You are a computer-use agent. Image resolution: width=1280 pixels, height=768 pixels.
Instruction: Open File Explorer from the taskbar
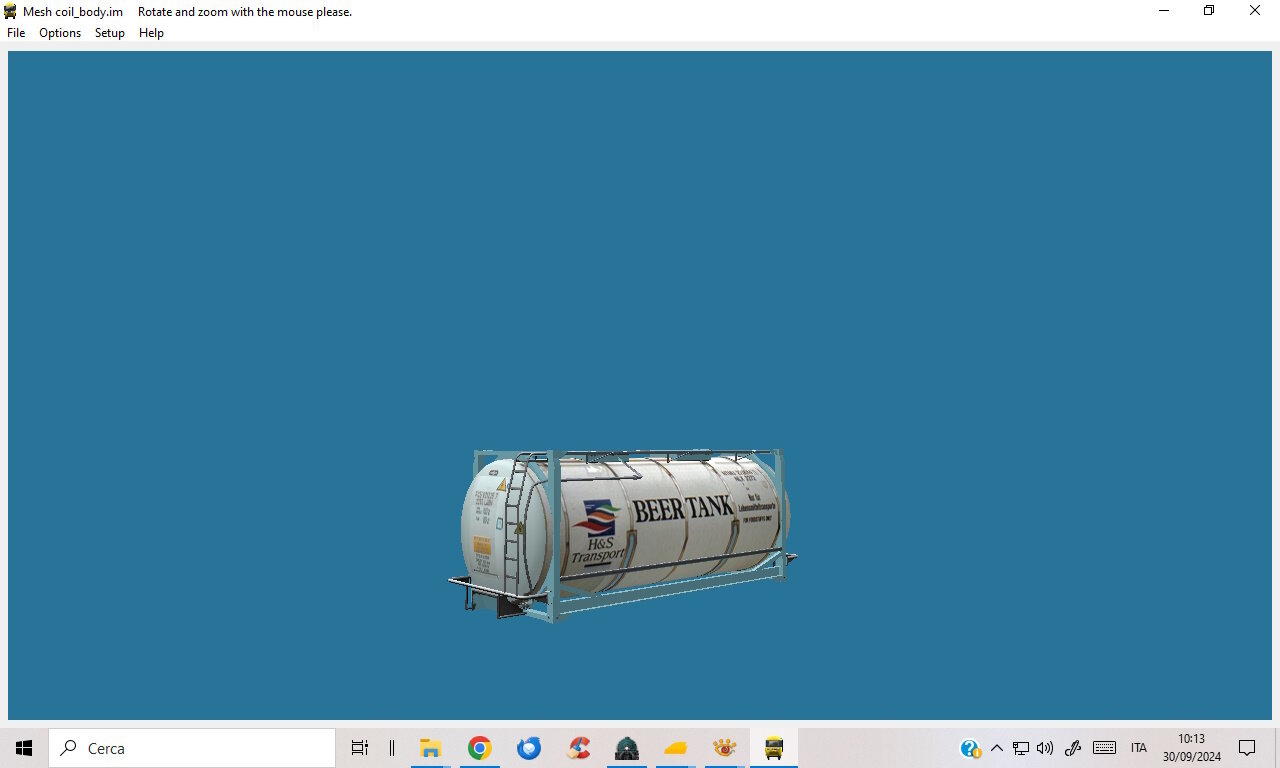point(430,748)
